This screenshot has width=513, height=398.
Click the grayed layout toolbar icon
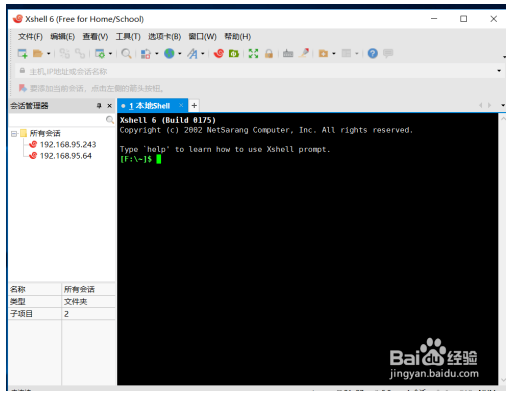(346, 53)
